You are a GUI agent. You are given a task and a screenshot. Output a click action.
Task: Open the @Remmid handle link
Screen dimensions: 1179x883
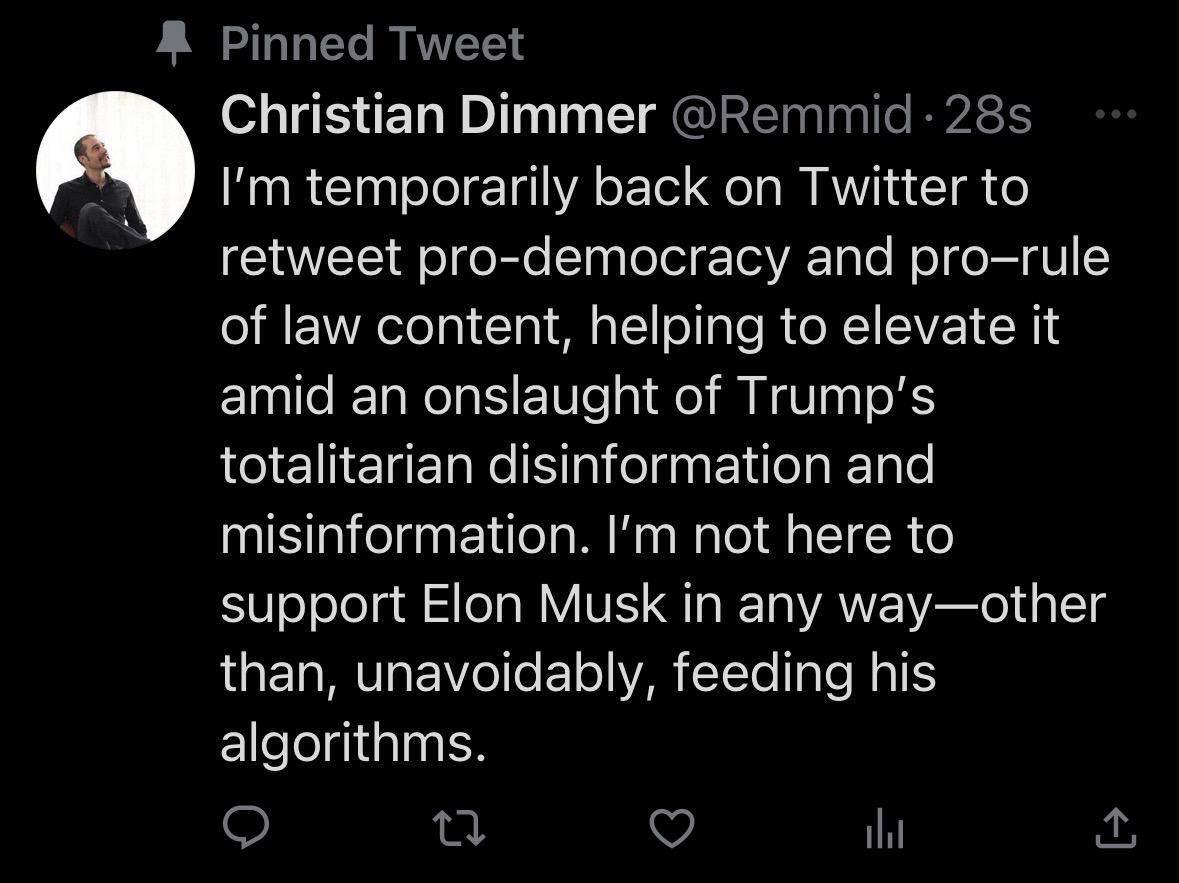coord(791,117)
